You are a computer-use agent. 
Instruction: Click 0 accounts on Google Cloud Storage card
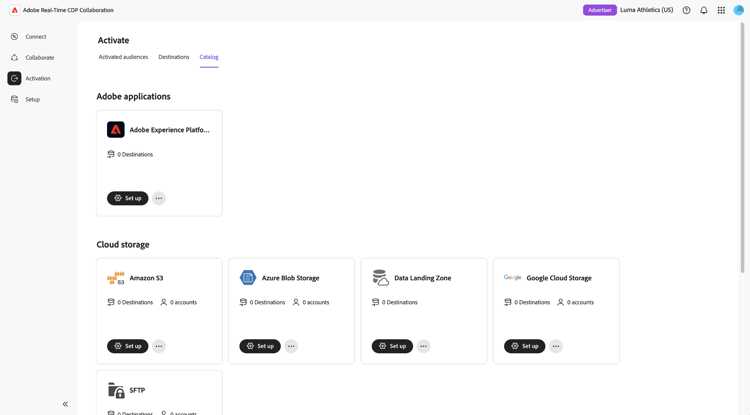[575, 302]
